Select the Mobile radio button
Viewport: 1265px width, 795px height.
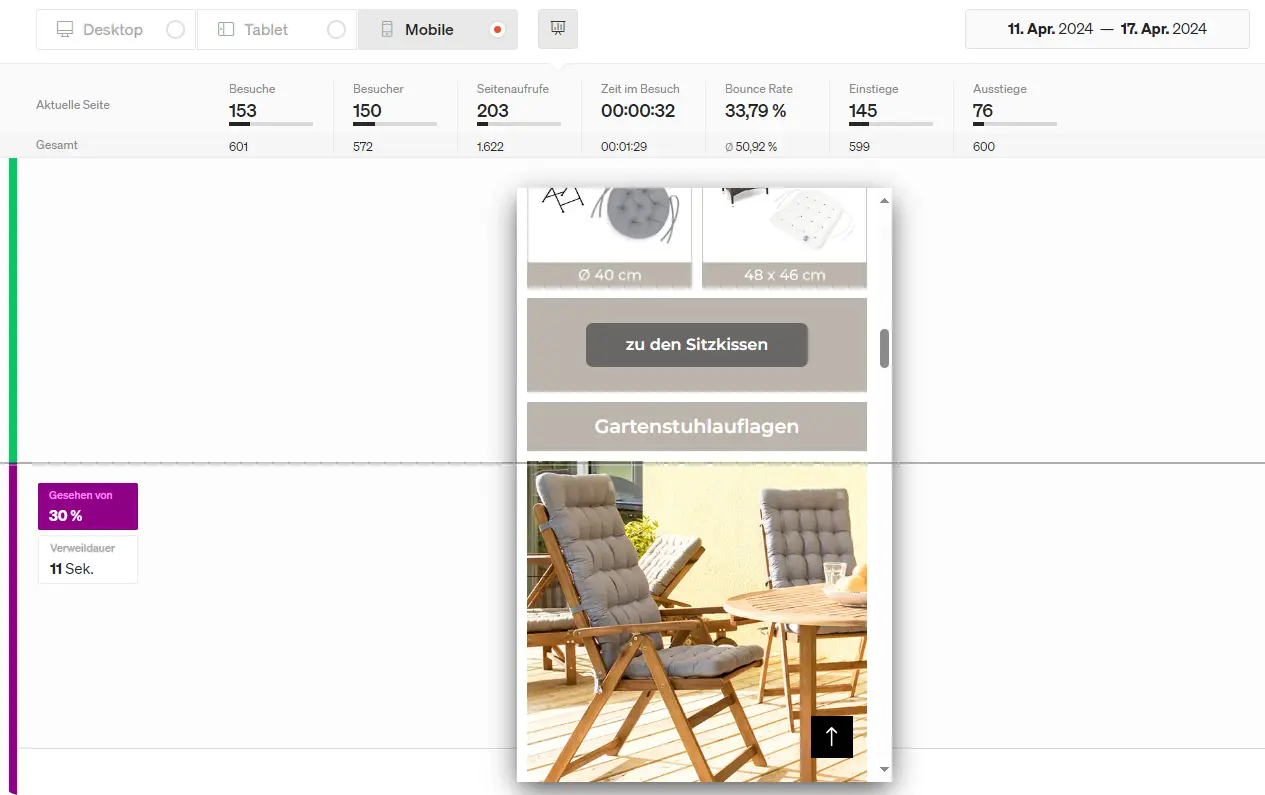tap(497, 30)
